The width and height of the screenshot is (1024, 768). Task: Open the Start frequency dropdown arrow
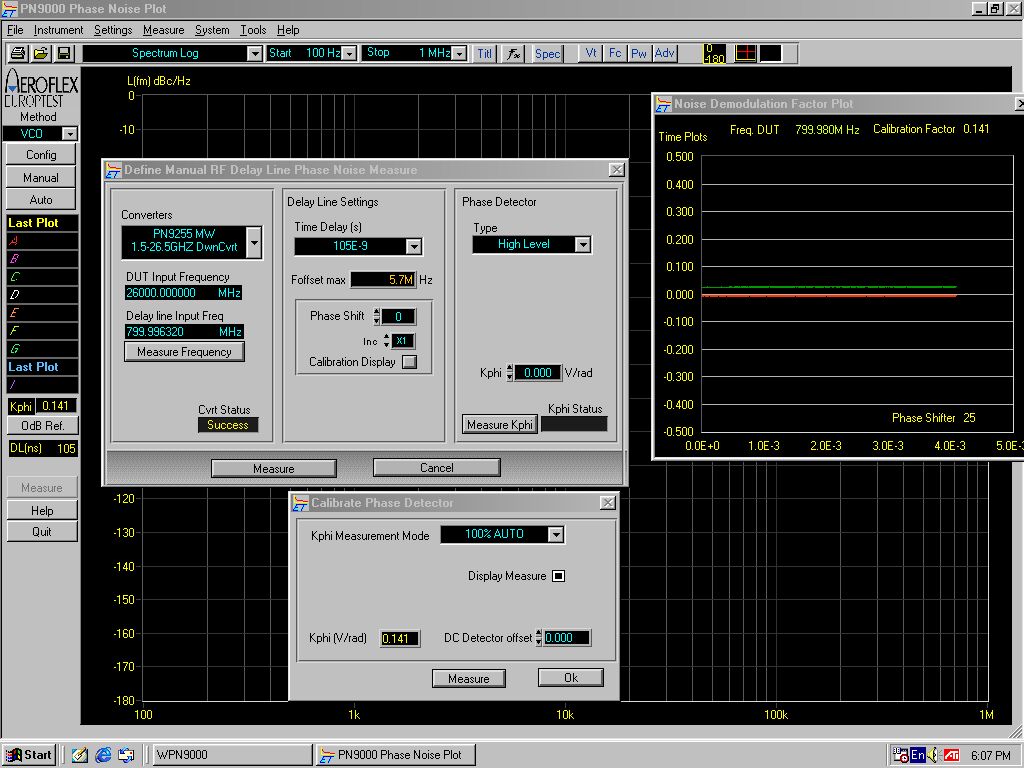(350, 54)
